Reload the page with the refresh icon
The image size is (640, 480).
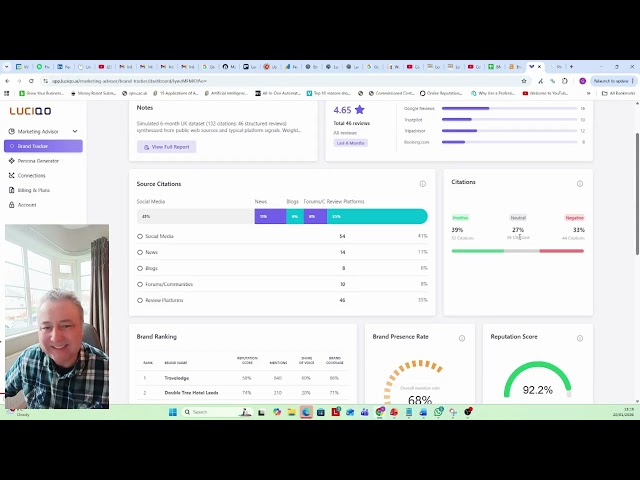point(31,81)
